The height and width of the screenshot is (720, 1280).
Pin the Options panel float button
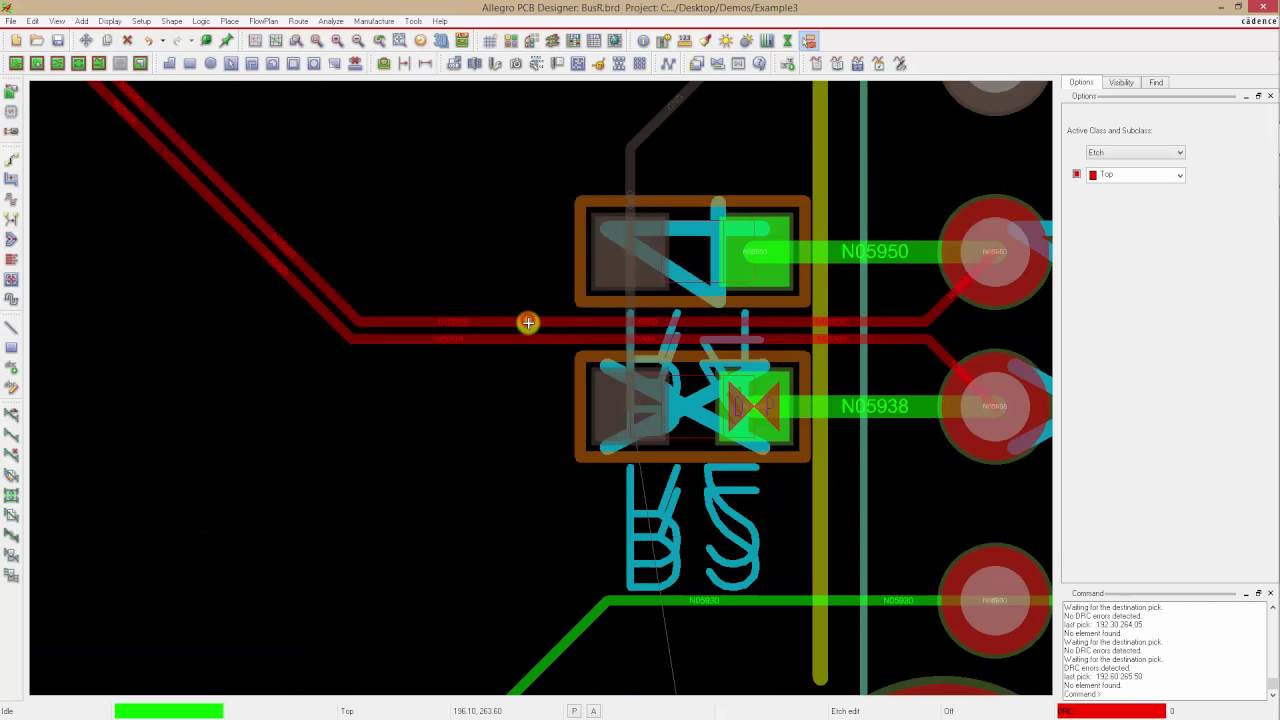click(1258, 96)
